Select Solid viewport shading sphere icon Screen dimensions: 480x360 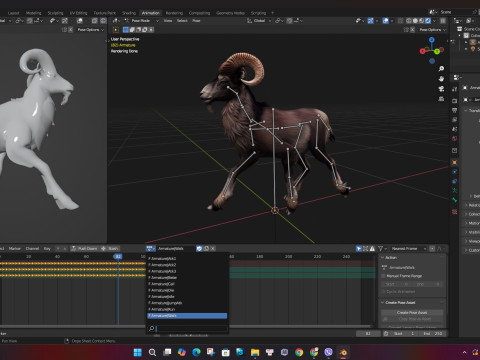click(415, 21)
